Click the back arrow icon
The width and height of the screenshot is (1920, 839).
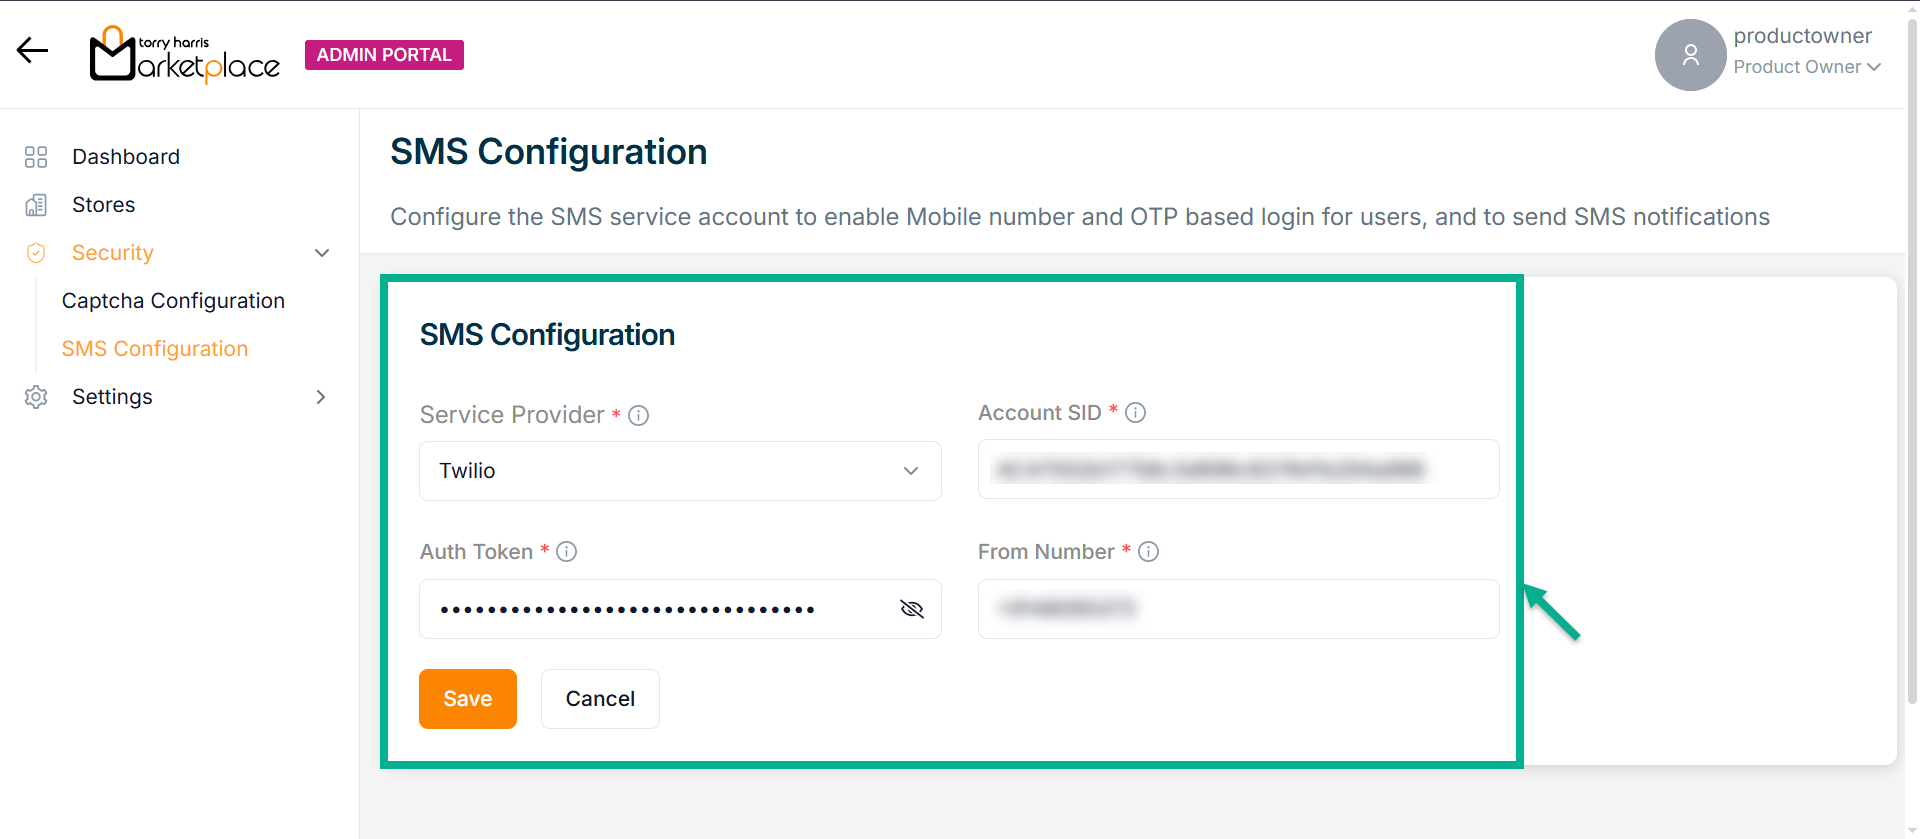pyautogui.click(x=32, y=50)
